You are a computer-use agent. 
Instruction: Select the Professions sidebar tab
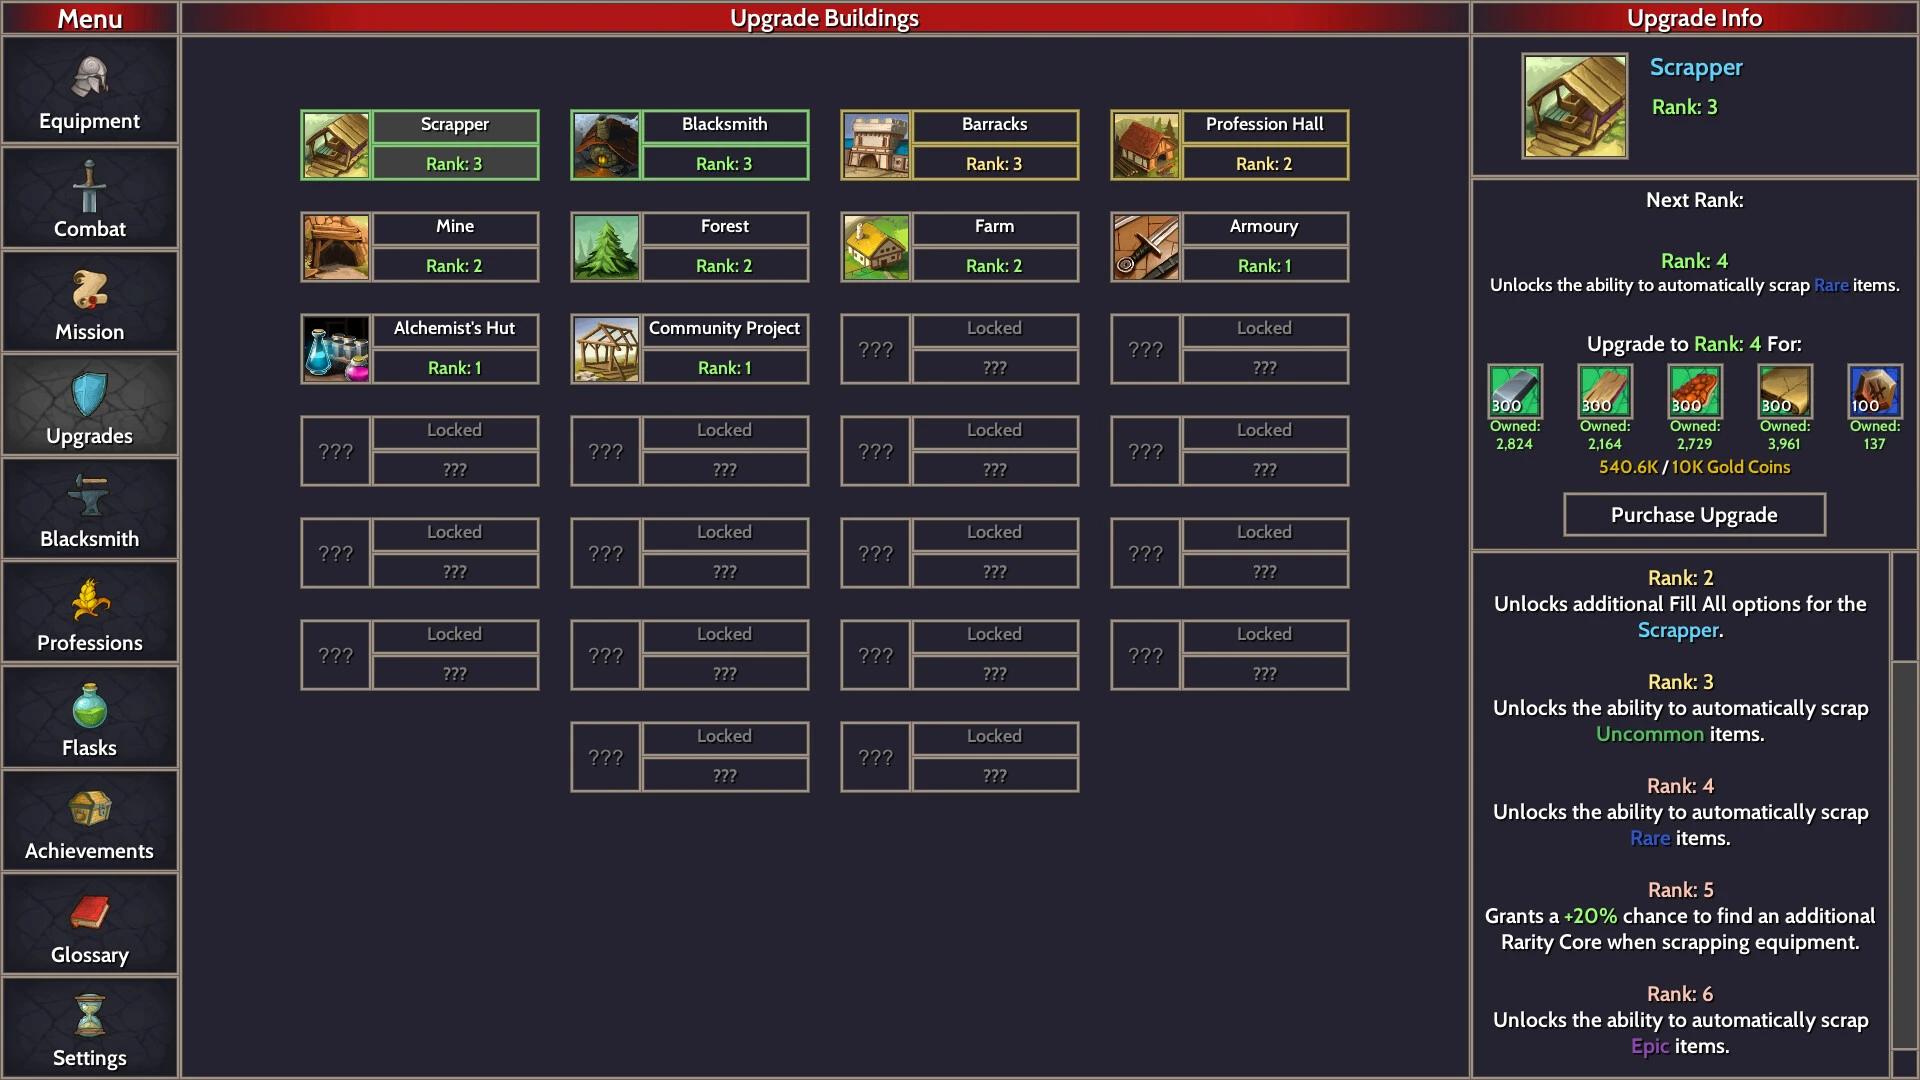pos(90,624)
